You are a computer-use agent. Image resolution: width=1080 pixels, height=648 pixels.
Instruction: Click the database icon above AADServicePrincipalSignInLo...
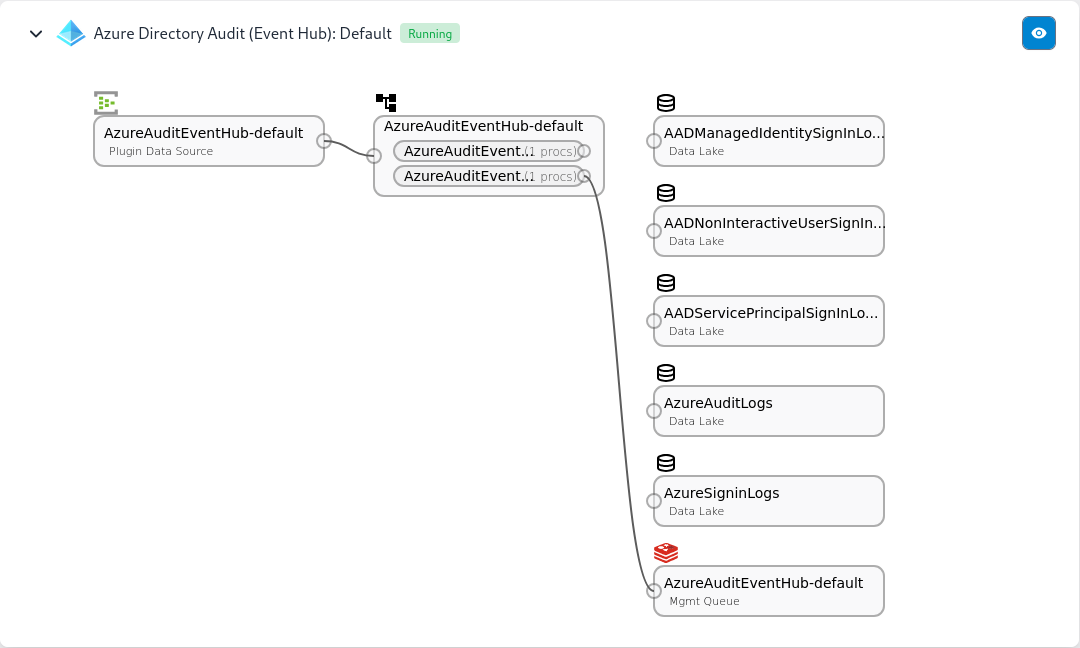[666, 283]
